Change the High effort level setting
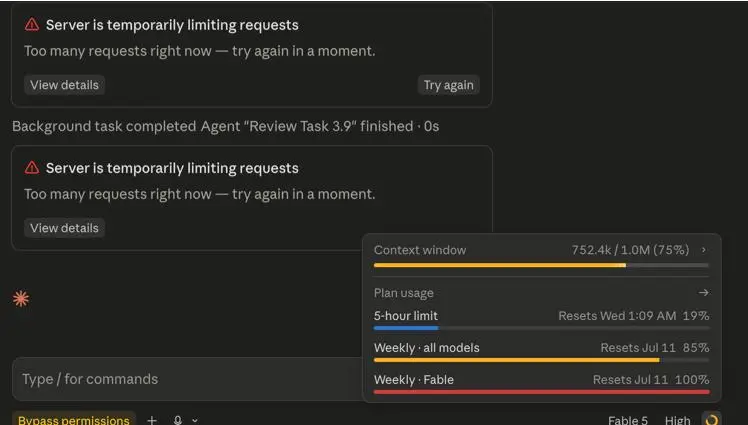 [677, 420]
